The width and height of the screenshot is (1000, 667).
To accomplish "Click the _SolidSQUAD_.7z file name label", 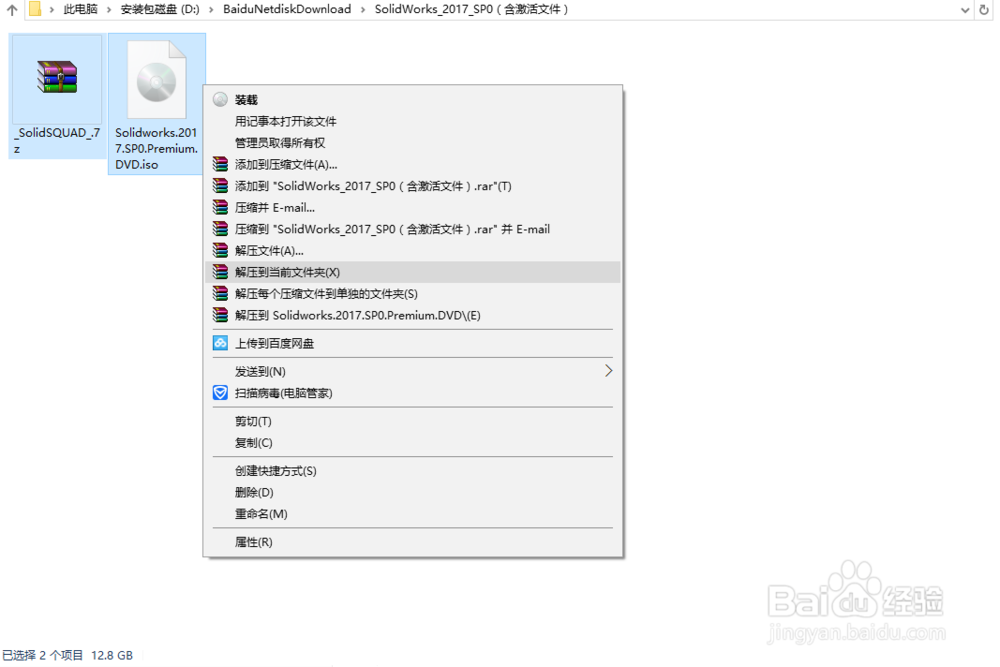I will tap(57, 140).
